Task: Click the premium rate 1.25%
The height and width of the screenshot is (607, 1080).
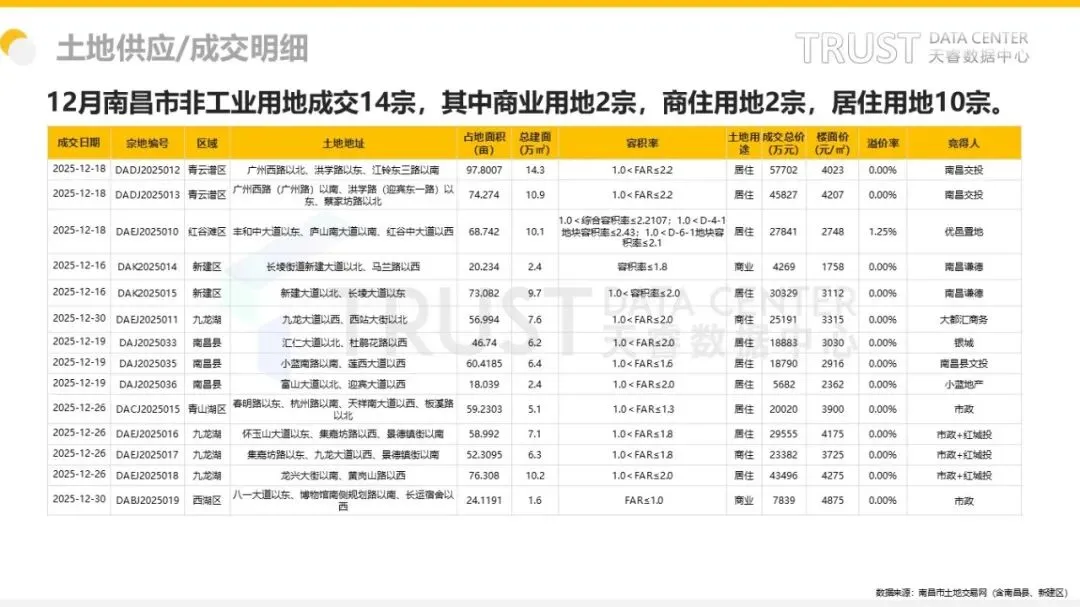Action: click(882, 232)
